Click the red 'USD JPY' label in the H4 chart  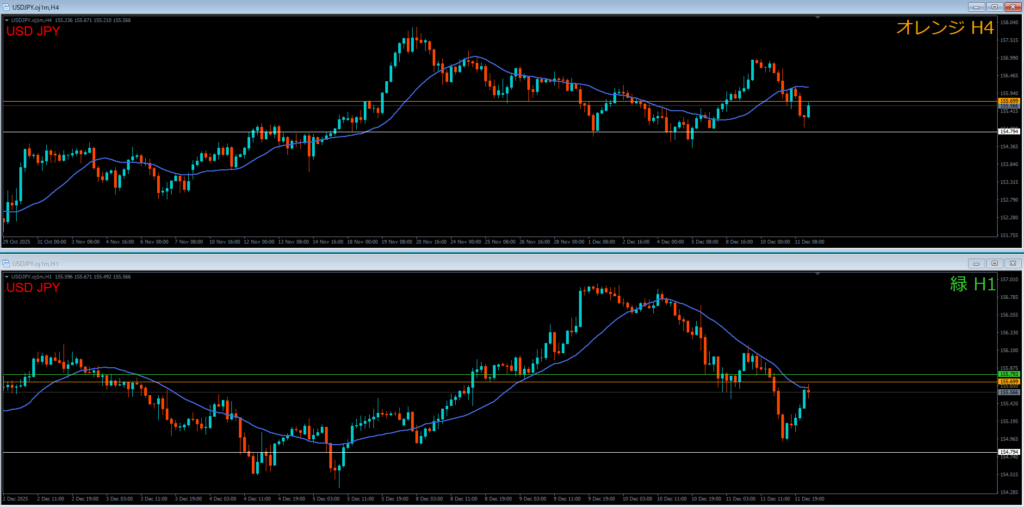(x=33, y=31)
